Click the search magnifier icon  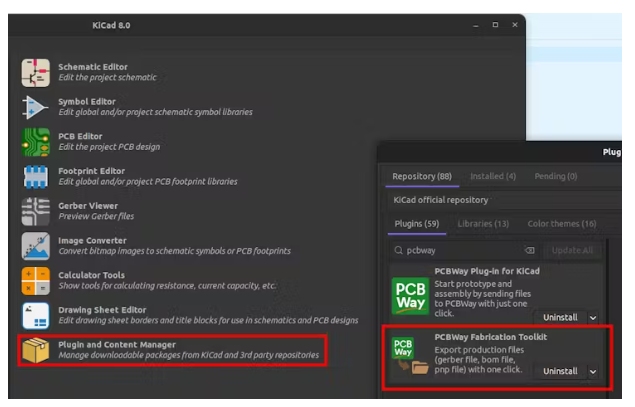(x=398, y=250)
